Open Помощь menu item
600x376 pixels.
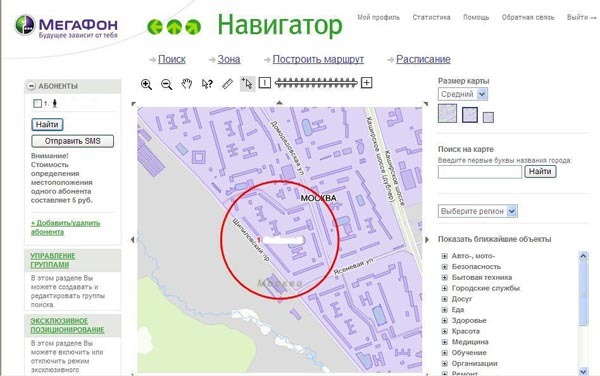(476, 17)
